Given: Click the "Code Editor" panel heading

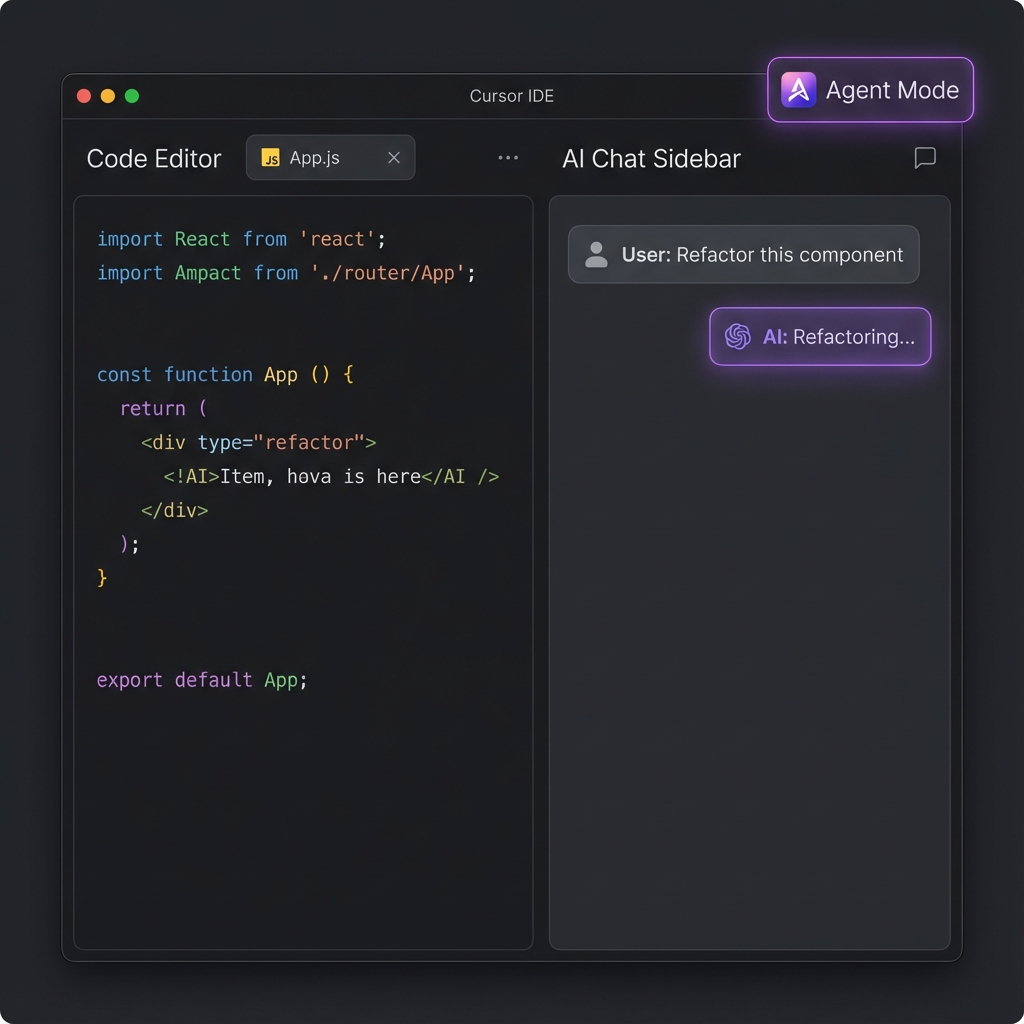Looking at the screenshot, I should (x=154, y=159).
